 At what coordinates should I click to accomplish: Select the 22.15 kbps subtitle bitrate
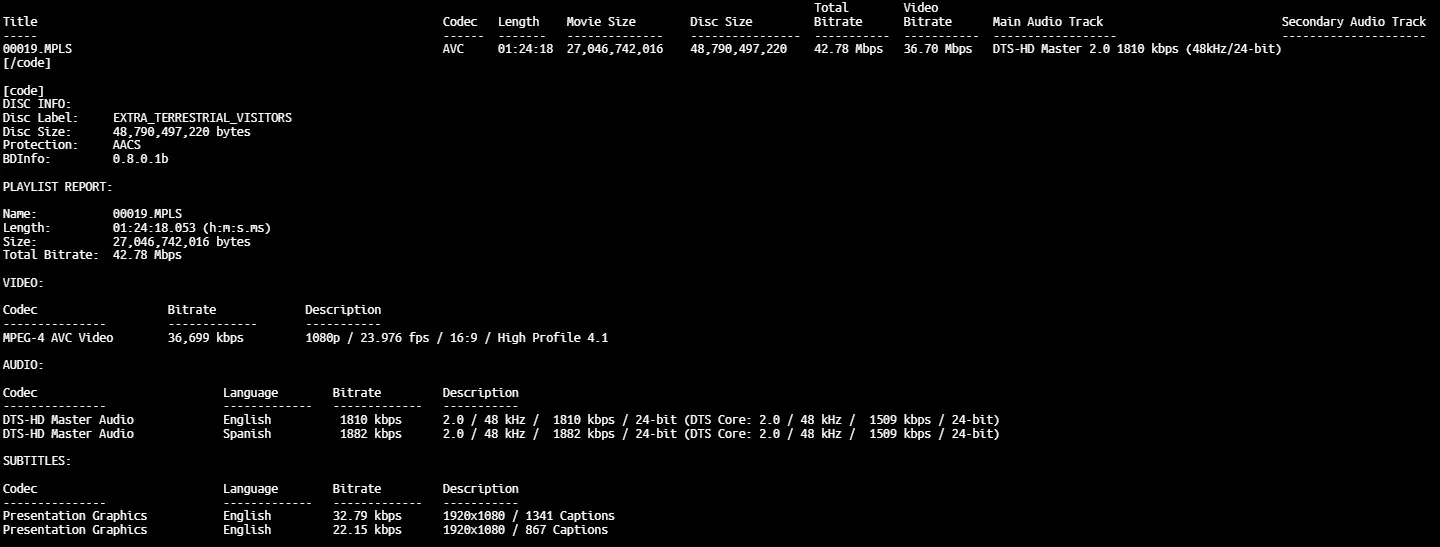point(367,530)
